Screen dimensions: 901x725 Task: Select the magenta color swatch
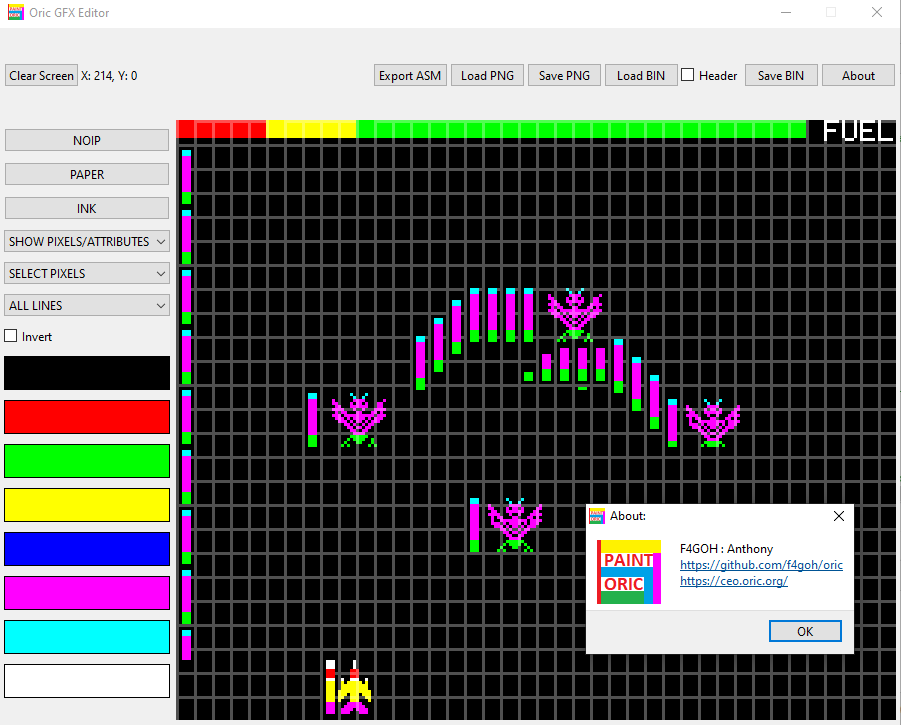[x=87, y=593]
